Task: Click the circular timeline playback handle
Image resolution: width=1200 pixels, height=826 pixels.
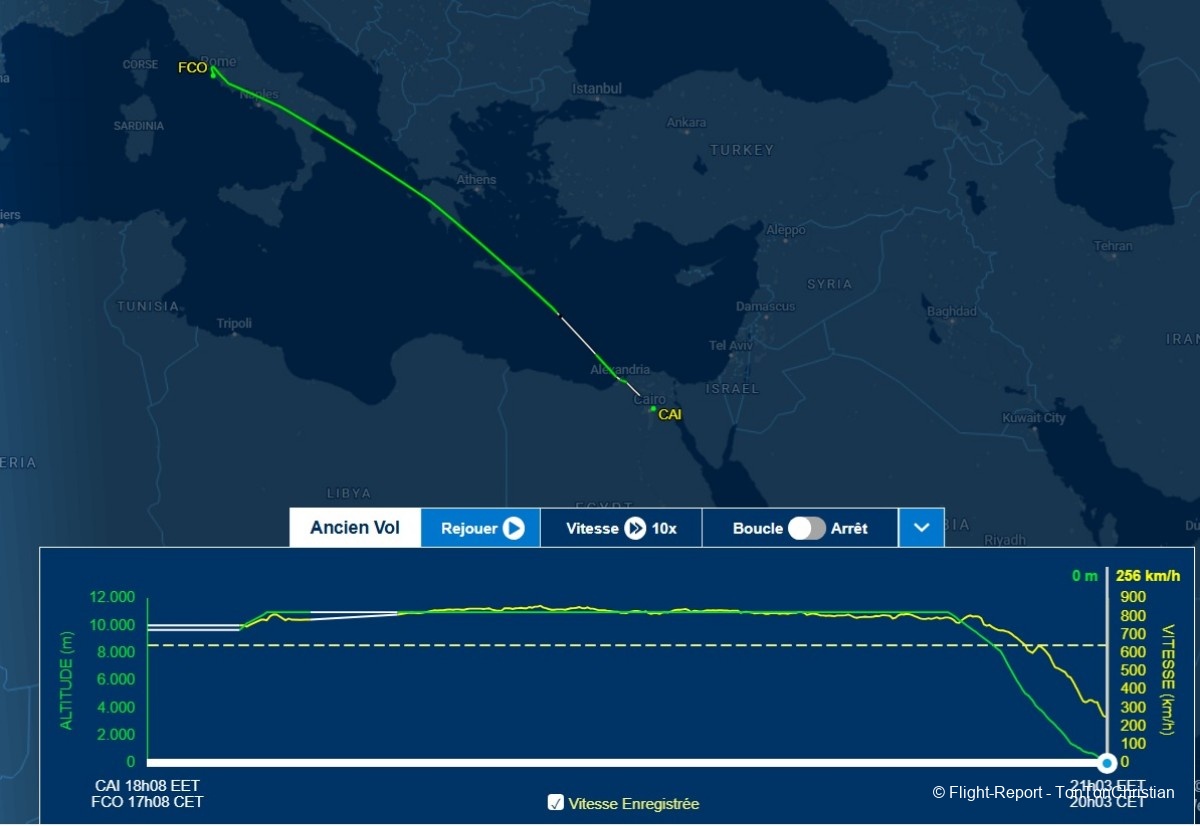Action: (1105, 762)
